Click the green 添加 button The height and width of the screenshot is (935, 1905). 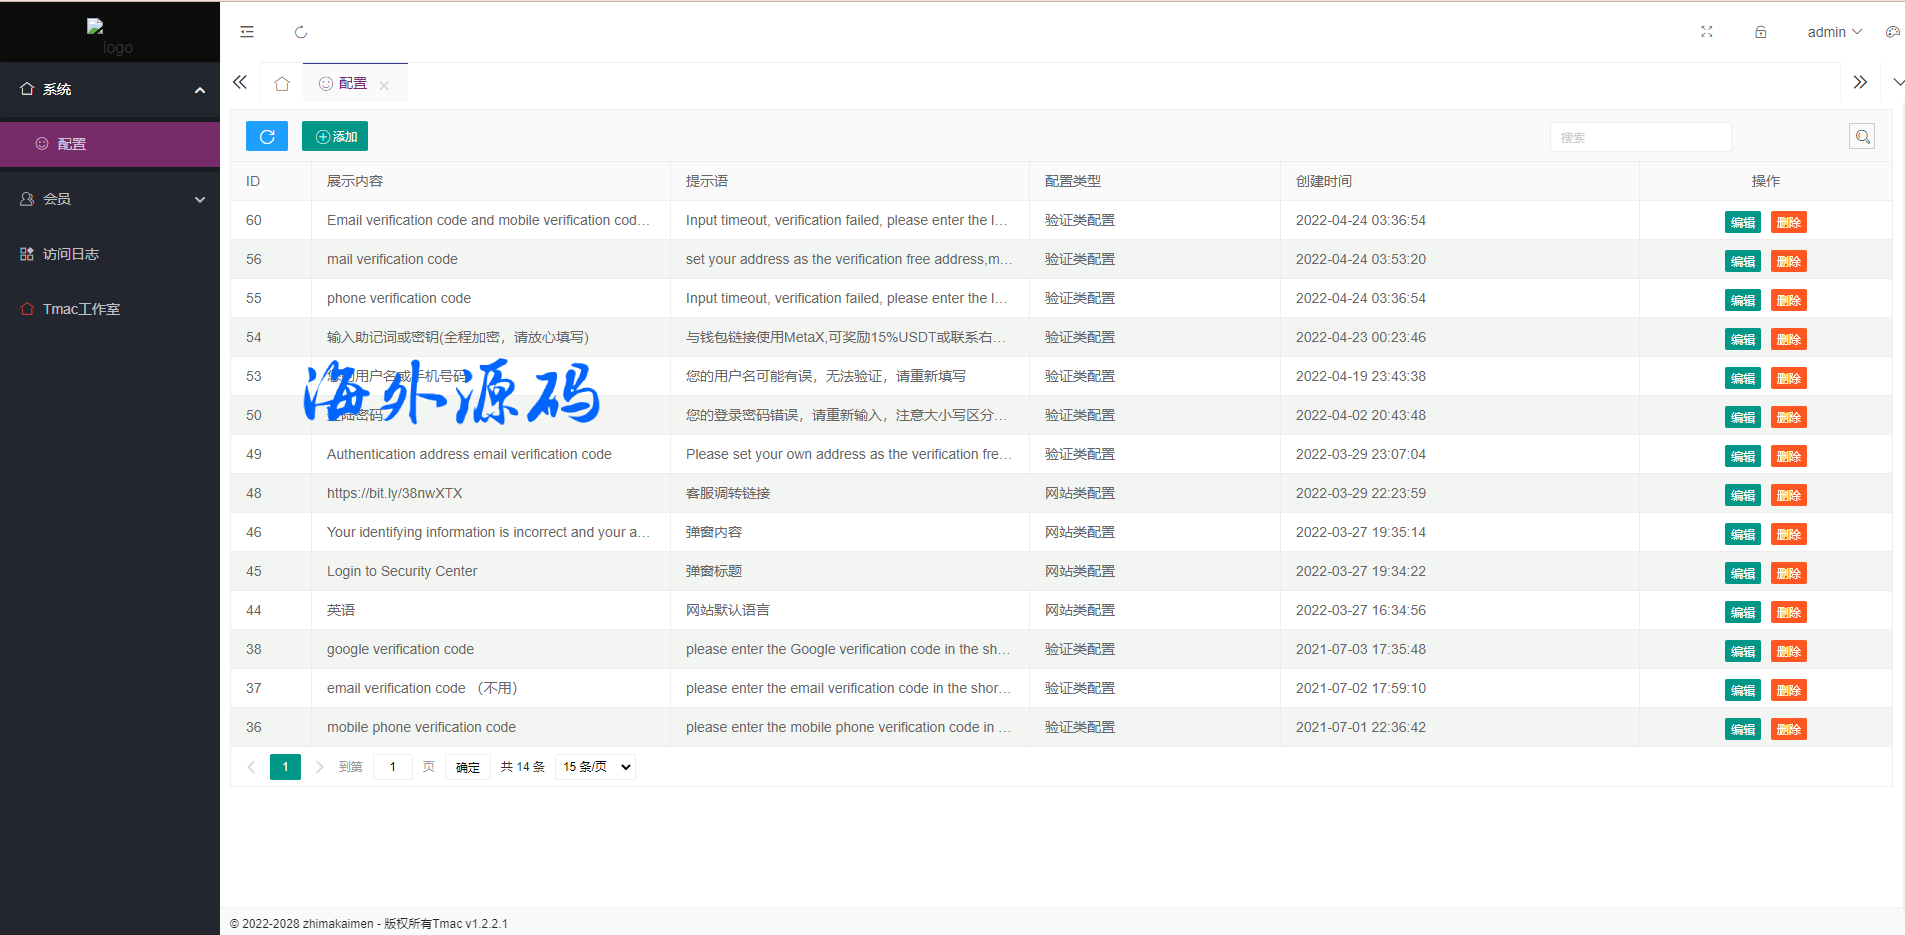click(x=335, y=137)
